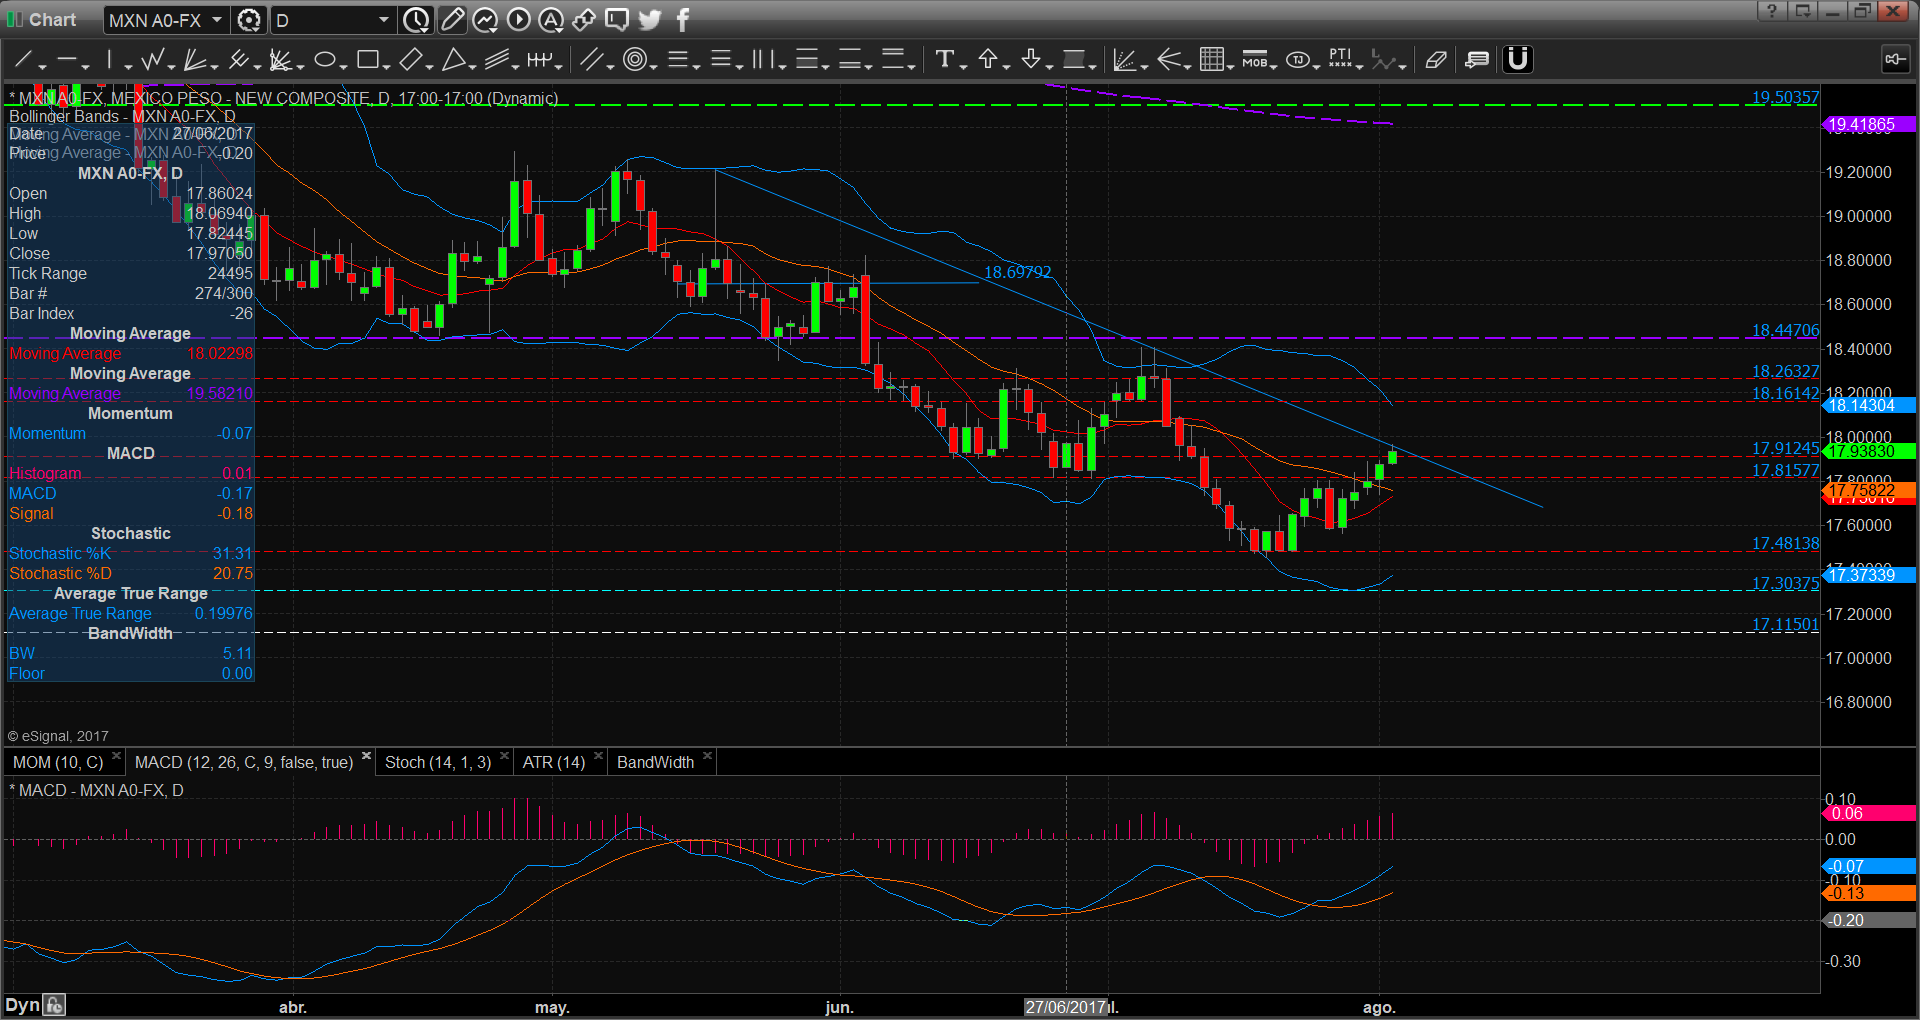Image resolution: width=1920 pixels, height=1020 pixels.
Task: Select the triangle drawing tool
Action: tap(453, 60)
